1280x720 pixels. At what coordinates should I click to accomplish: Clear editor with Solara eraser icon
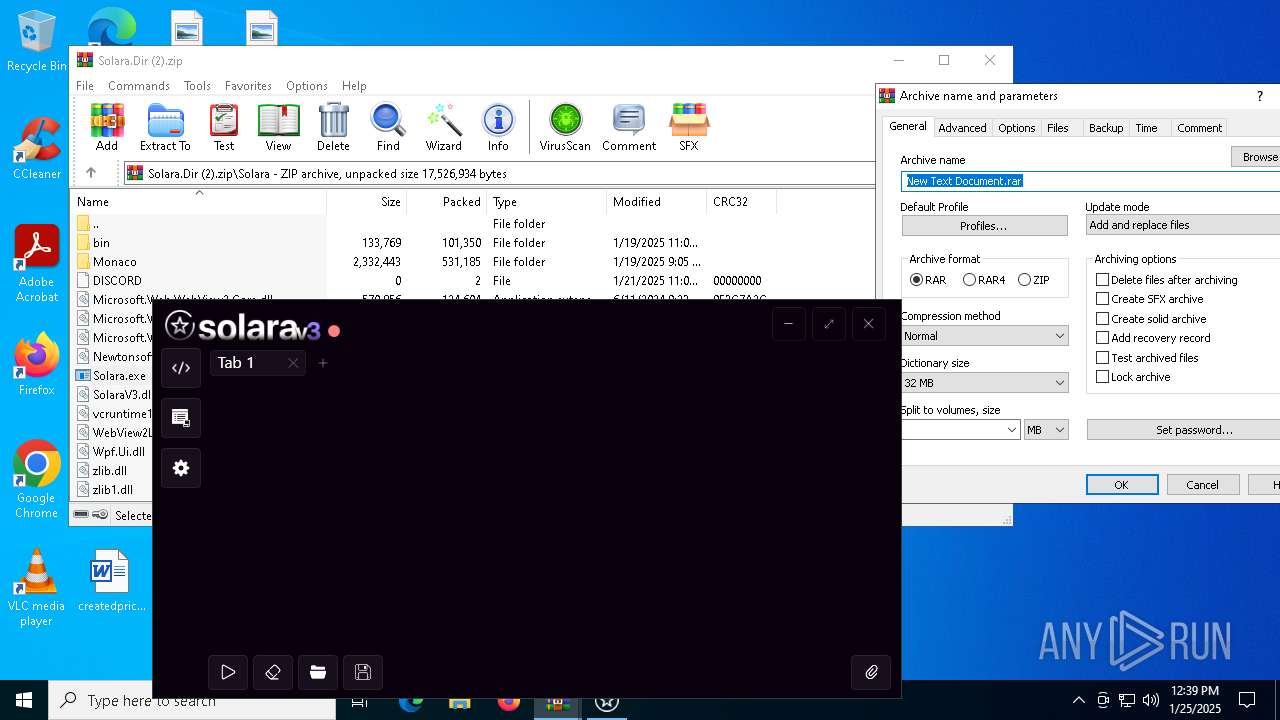[x=273, y=673]
